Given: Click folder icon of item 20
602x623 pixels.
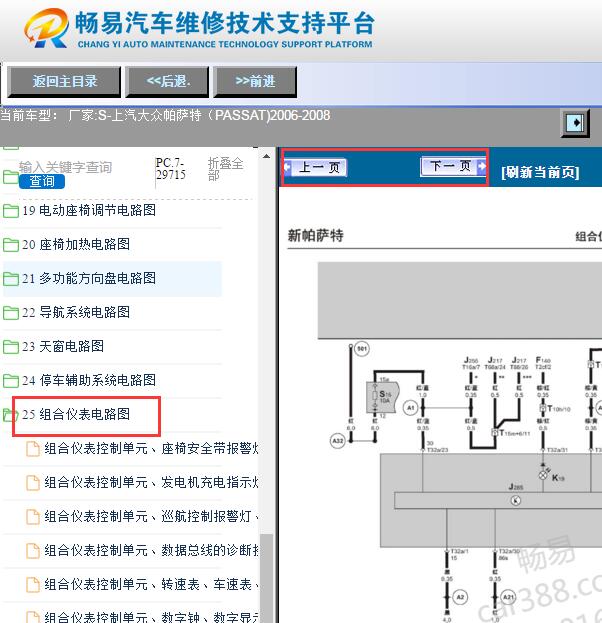Looking at the screenshot, I should pos(11,245).
